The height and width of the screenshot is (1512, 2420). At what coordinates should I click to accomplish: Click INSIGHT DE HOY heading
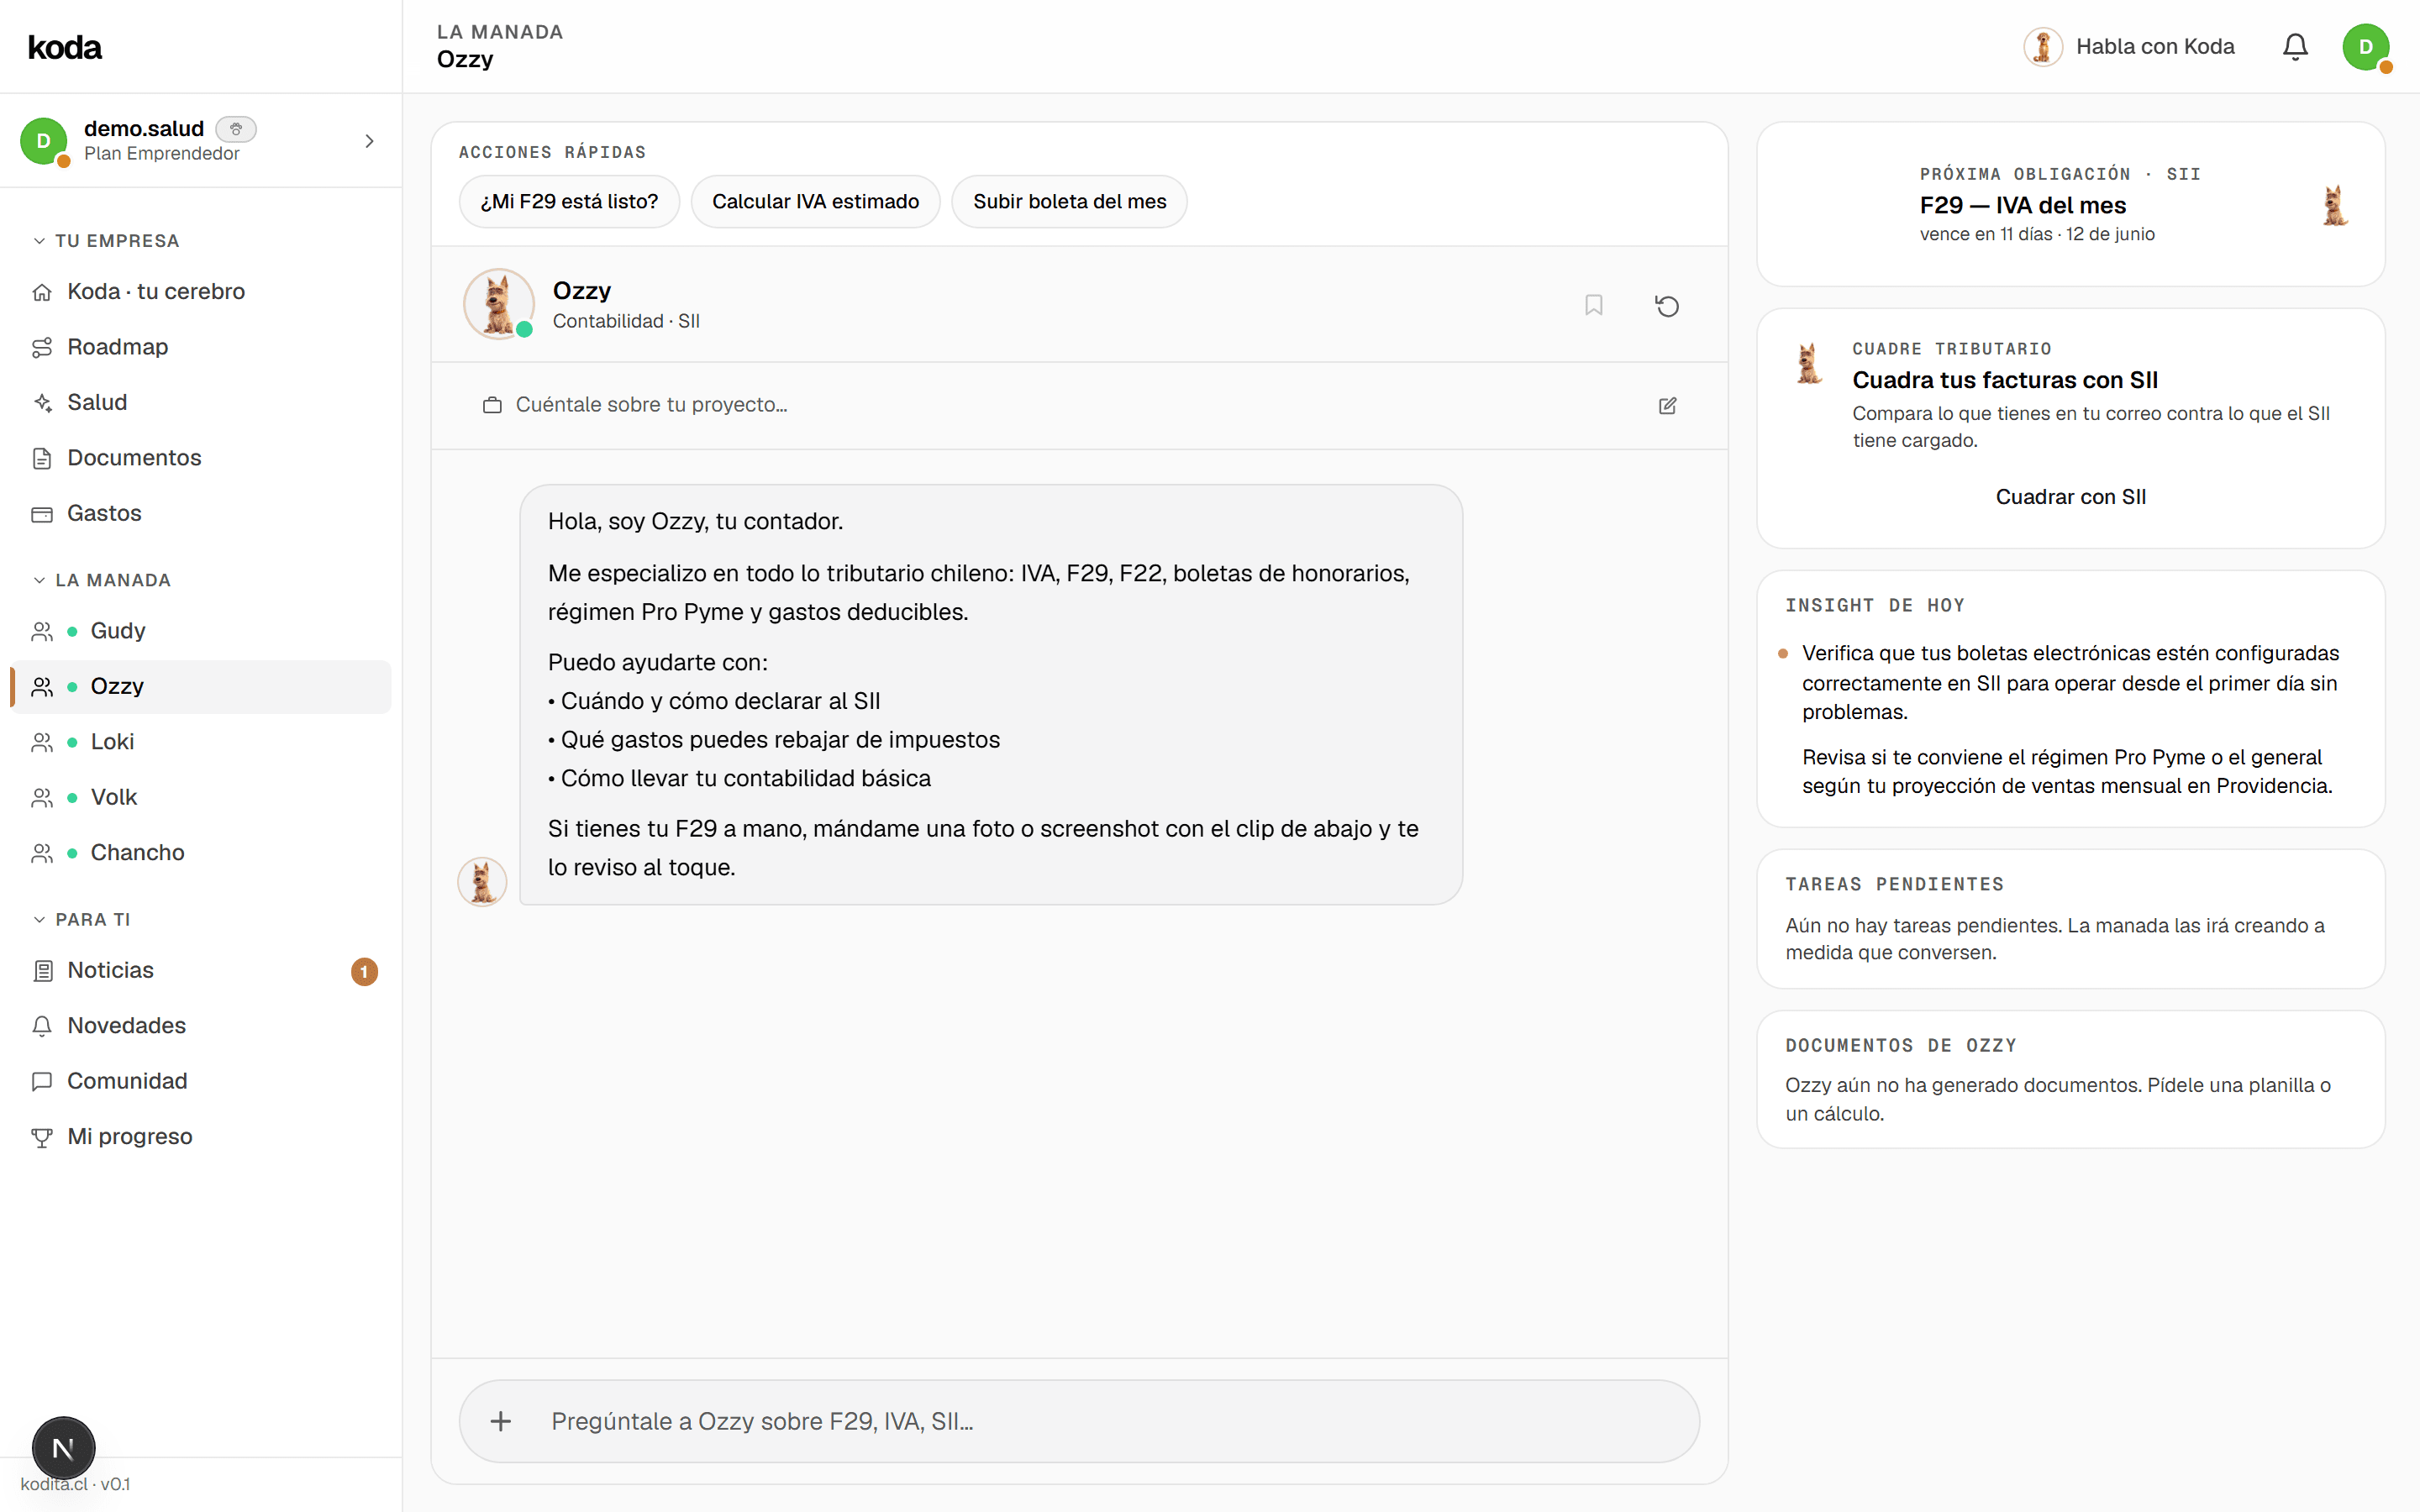click(x=1874, y=605)
